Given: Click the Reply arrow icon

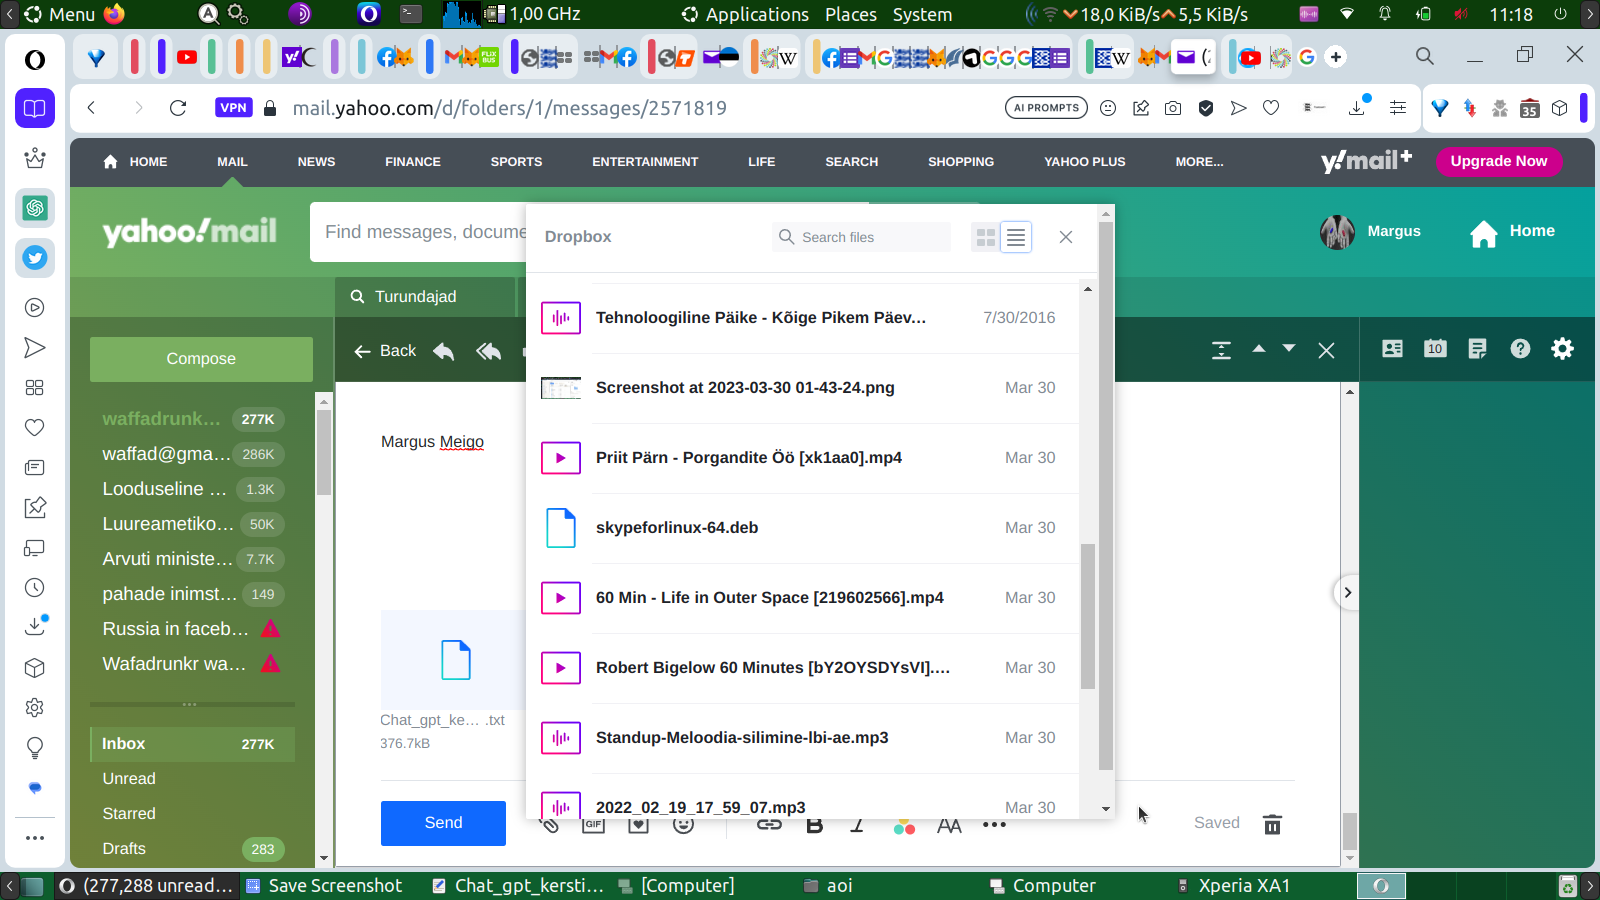Looking at the screenshot, I should click(444, 351).
